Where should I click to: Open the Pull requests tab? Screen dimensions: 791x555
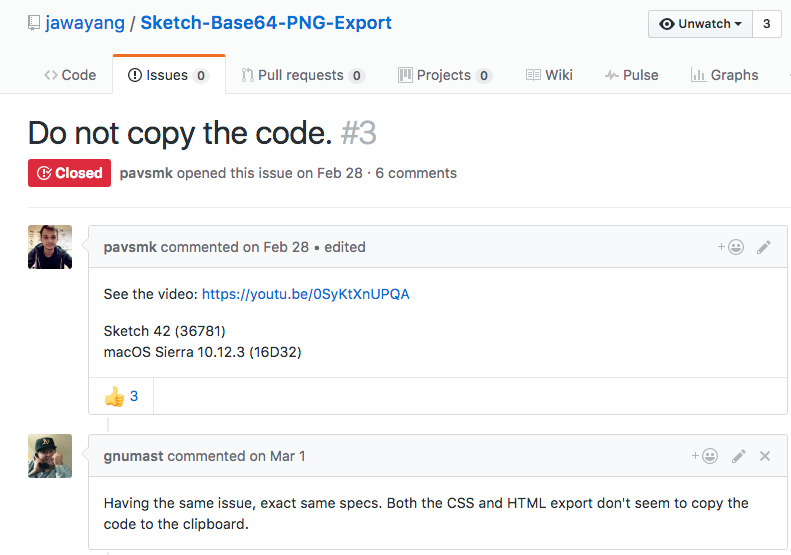tap(302, 75)
